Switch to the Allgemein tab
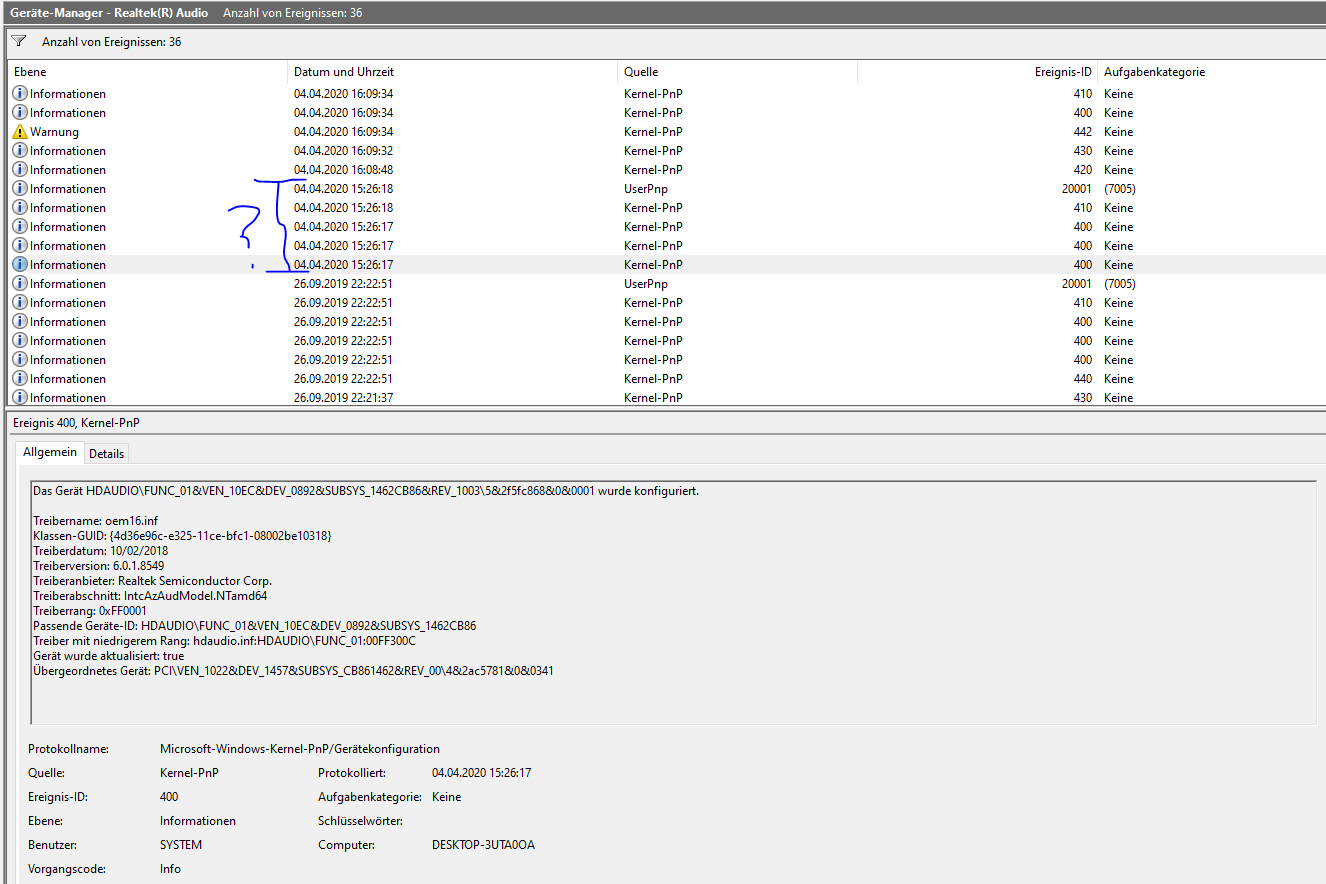This screenshot has height=884, width=1326. [x=51, y=452]
